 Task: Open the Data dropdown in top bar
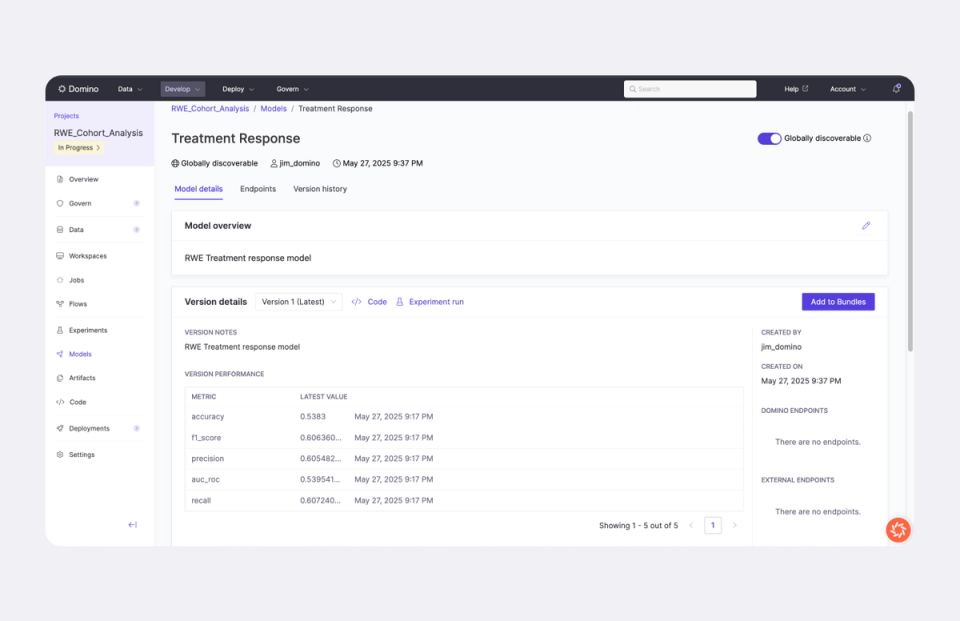pos(130,89)
